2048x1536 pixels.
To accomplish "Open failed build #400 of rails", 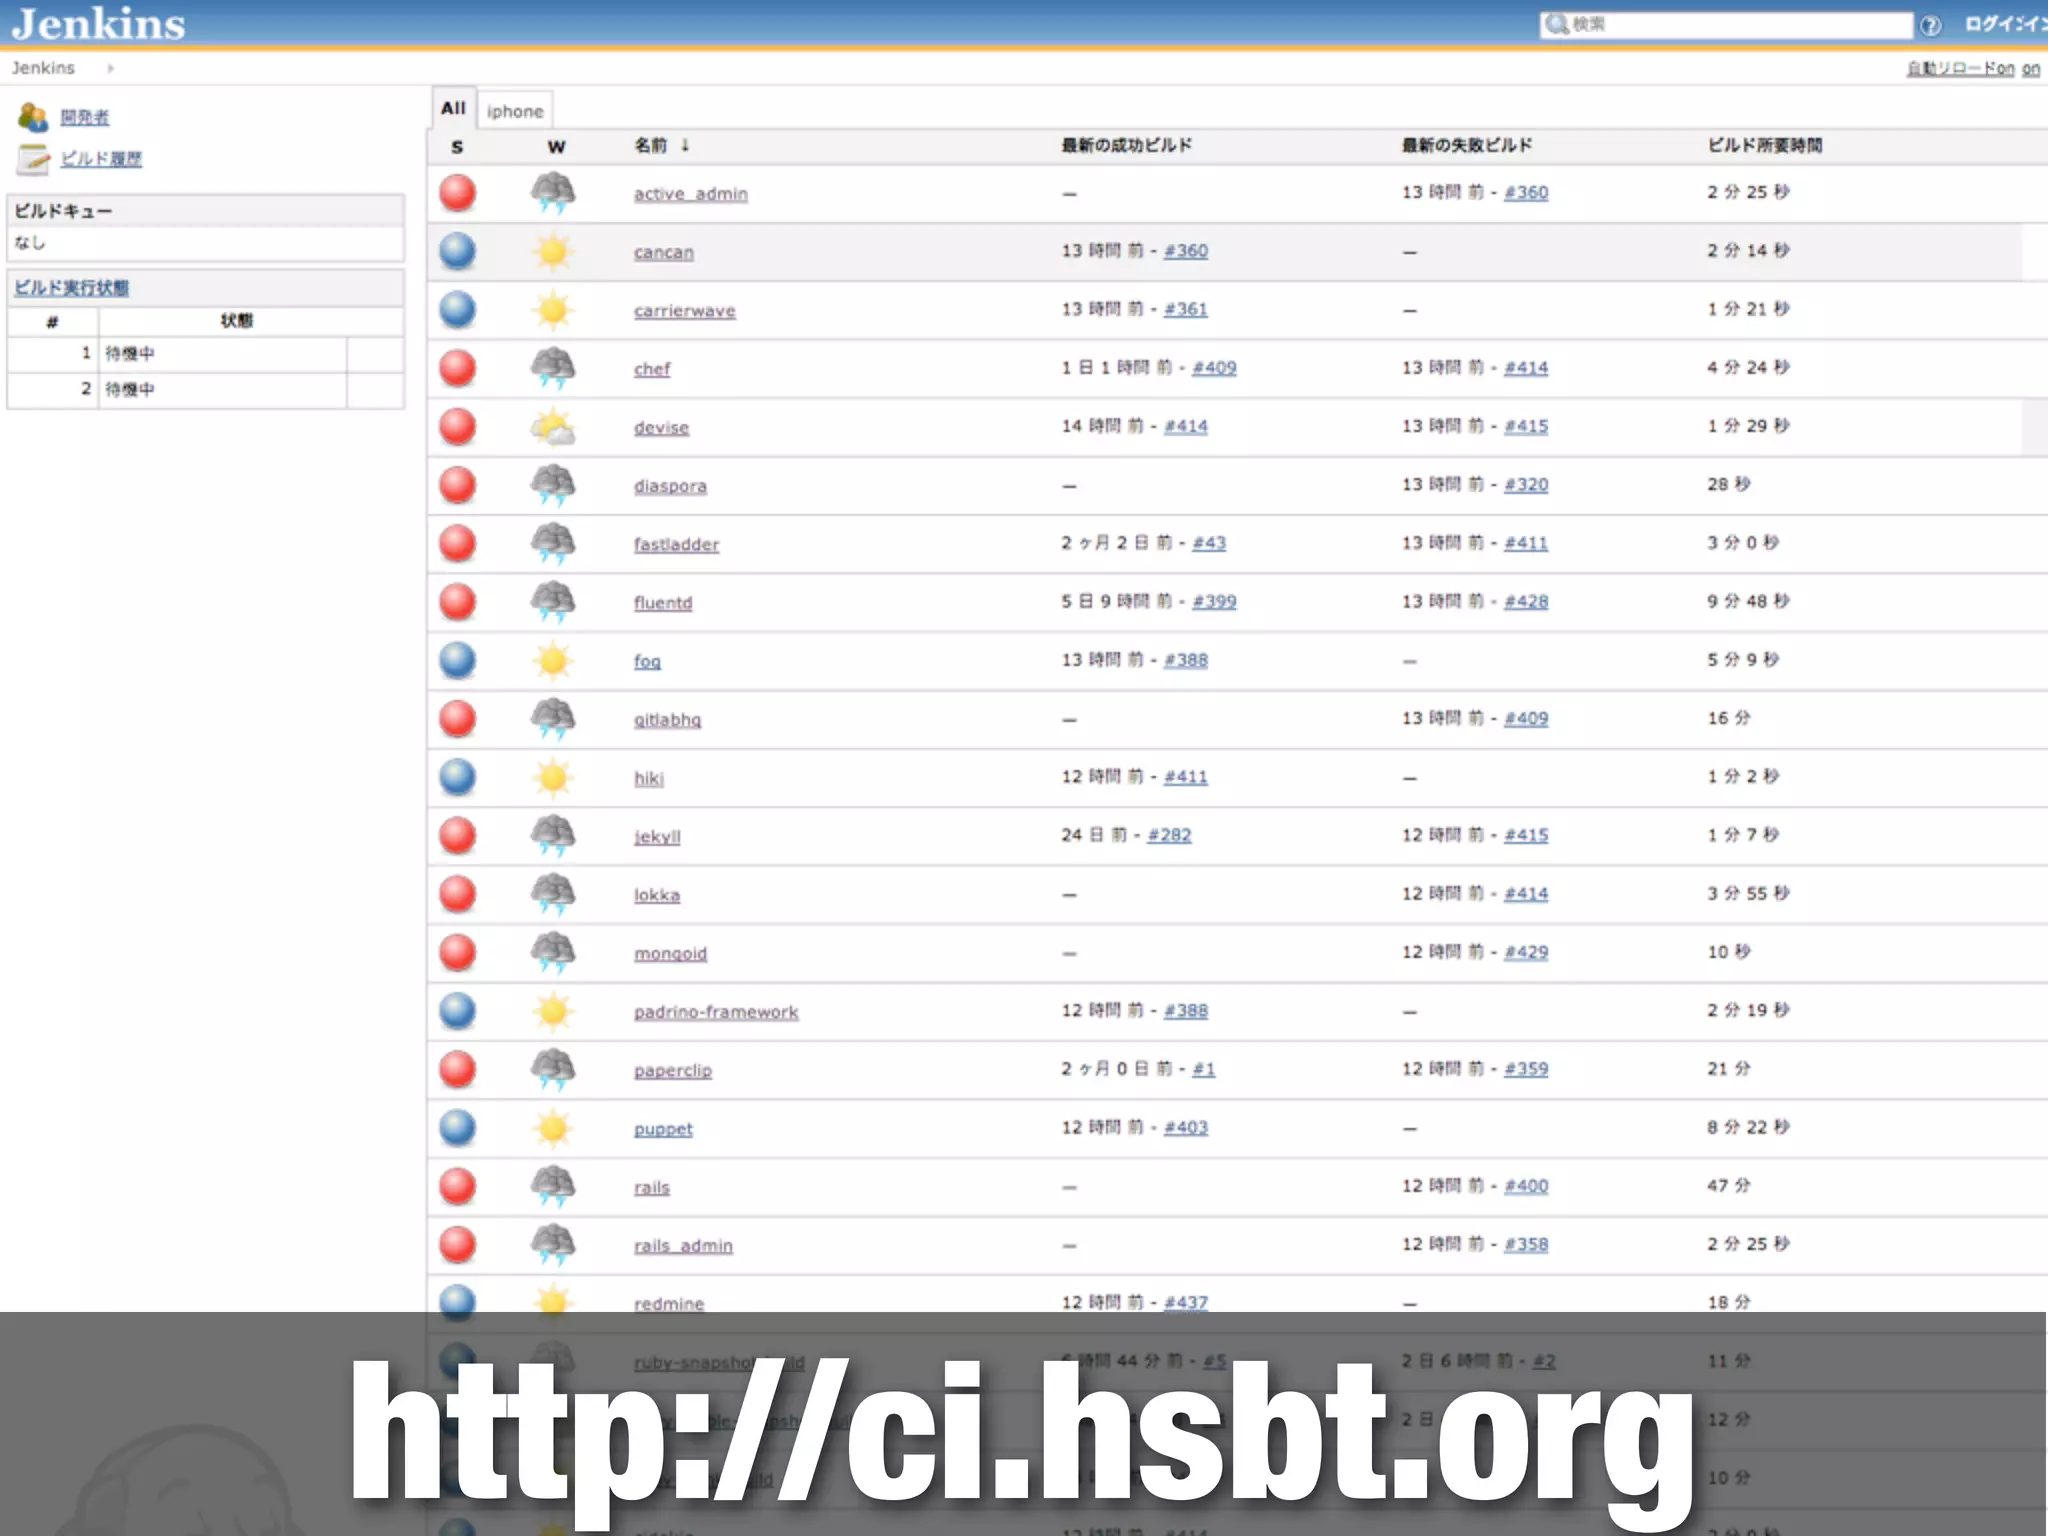I will point(1526,1186).
